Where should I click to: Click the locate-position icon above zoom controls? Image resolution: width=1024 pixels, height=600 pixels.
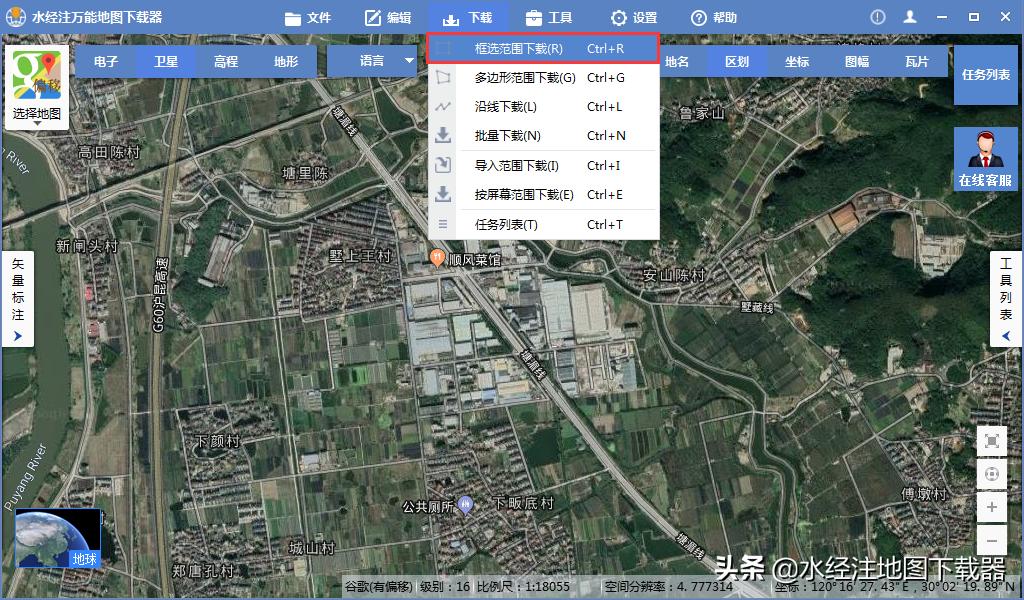pos(992,474)
